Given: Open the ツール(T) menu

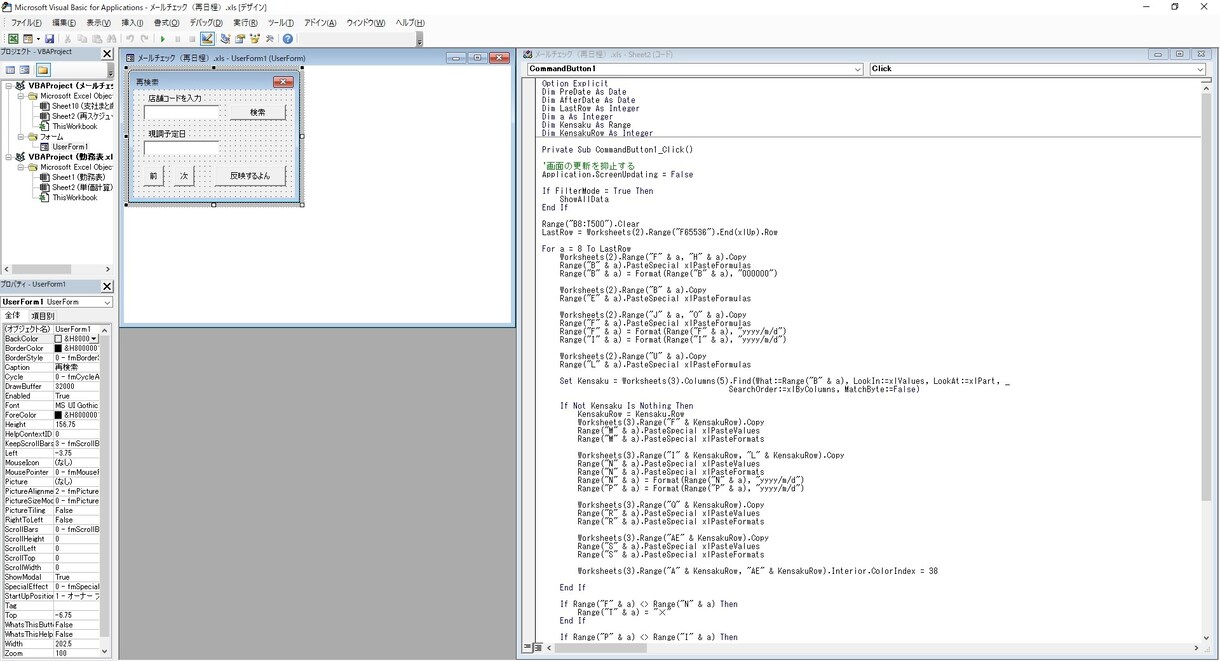Looking at the screenshot, I should pos(281,22).
